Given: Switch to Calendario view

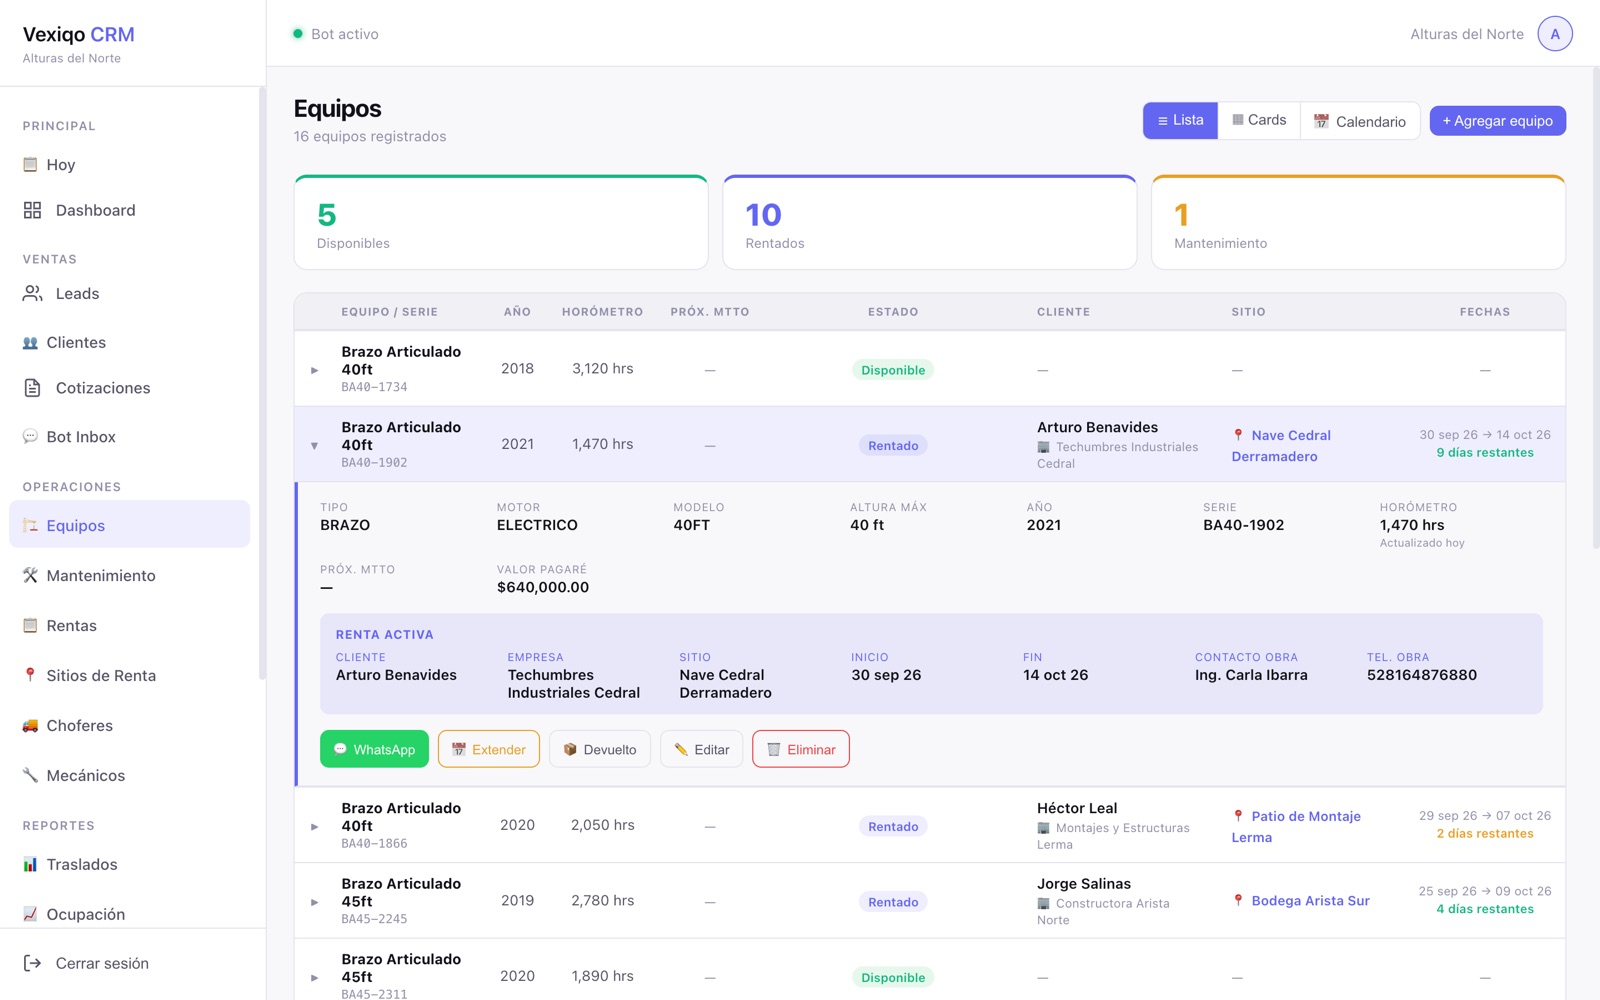Looking at the screenshot, I should (x=1360, y=121).
